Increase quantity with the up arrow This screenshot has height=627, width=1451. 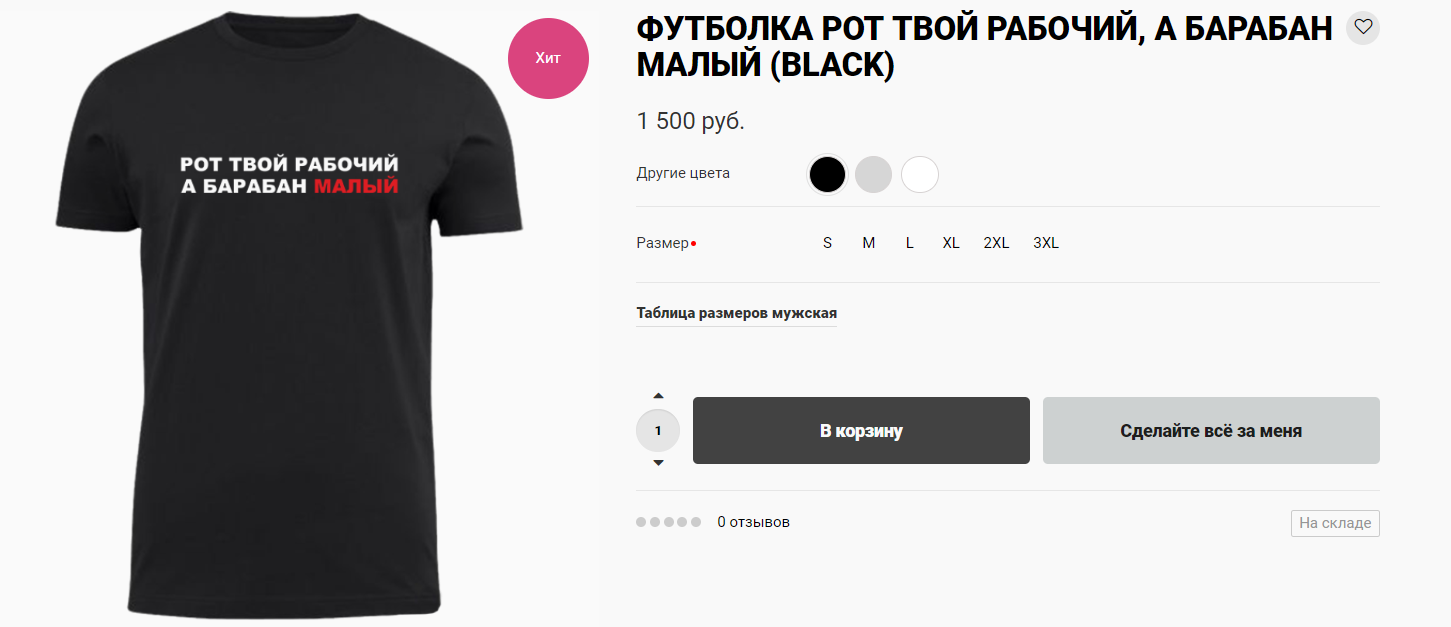658,396
